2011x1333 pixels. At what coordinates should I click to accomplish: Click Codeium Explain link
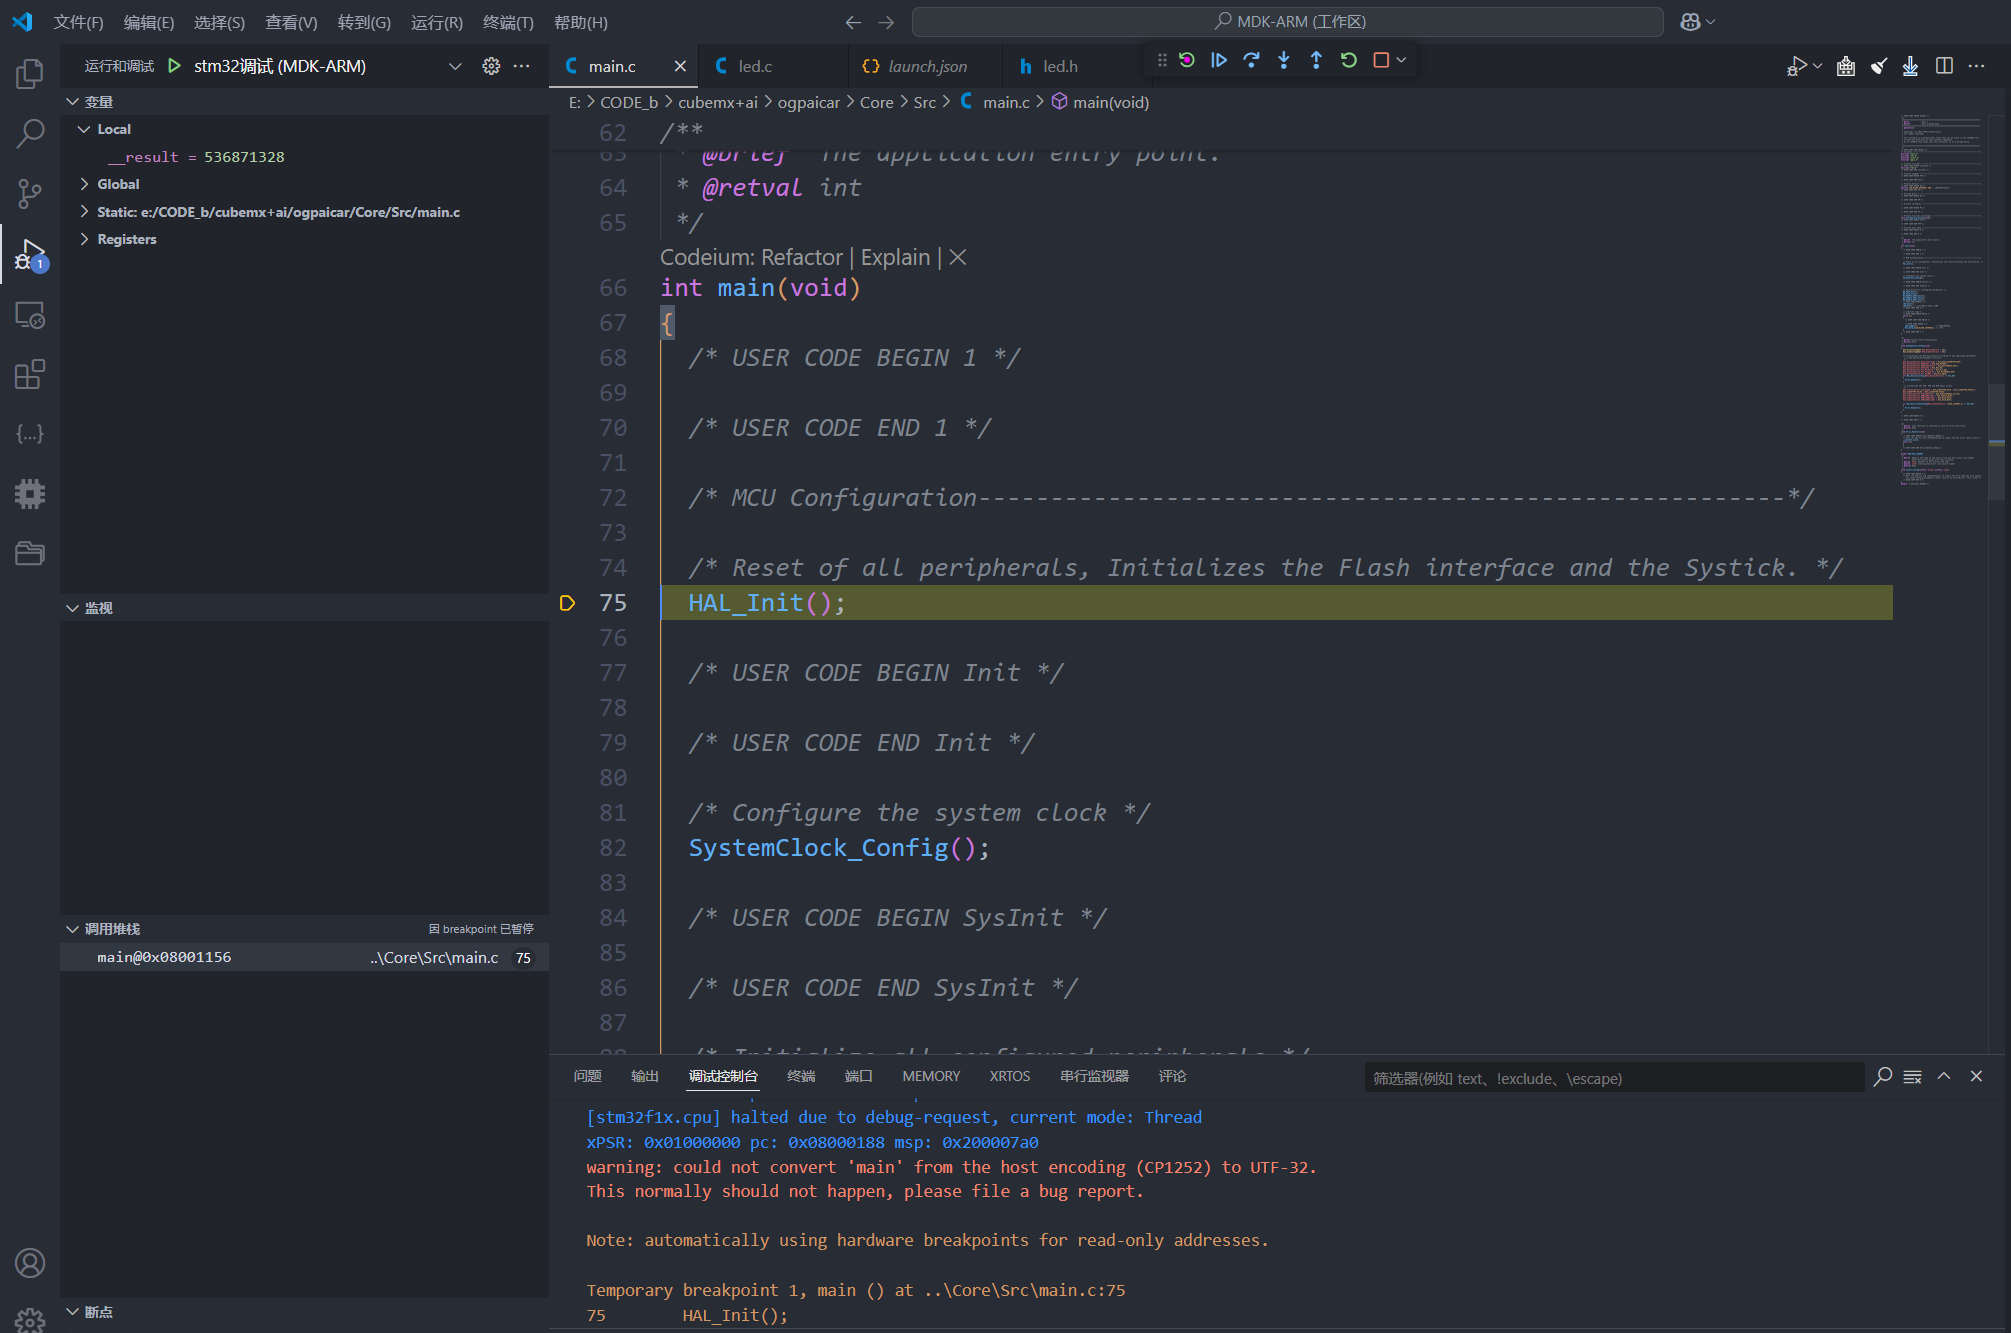[x=895, y=257]
